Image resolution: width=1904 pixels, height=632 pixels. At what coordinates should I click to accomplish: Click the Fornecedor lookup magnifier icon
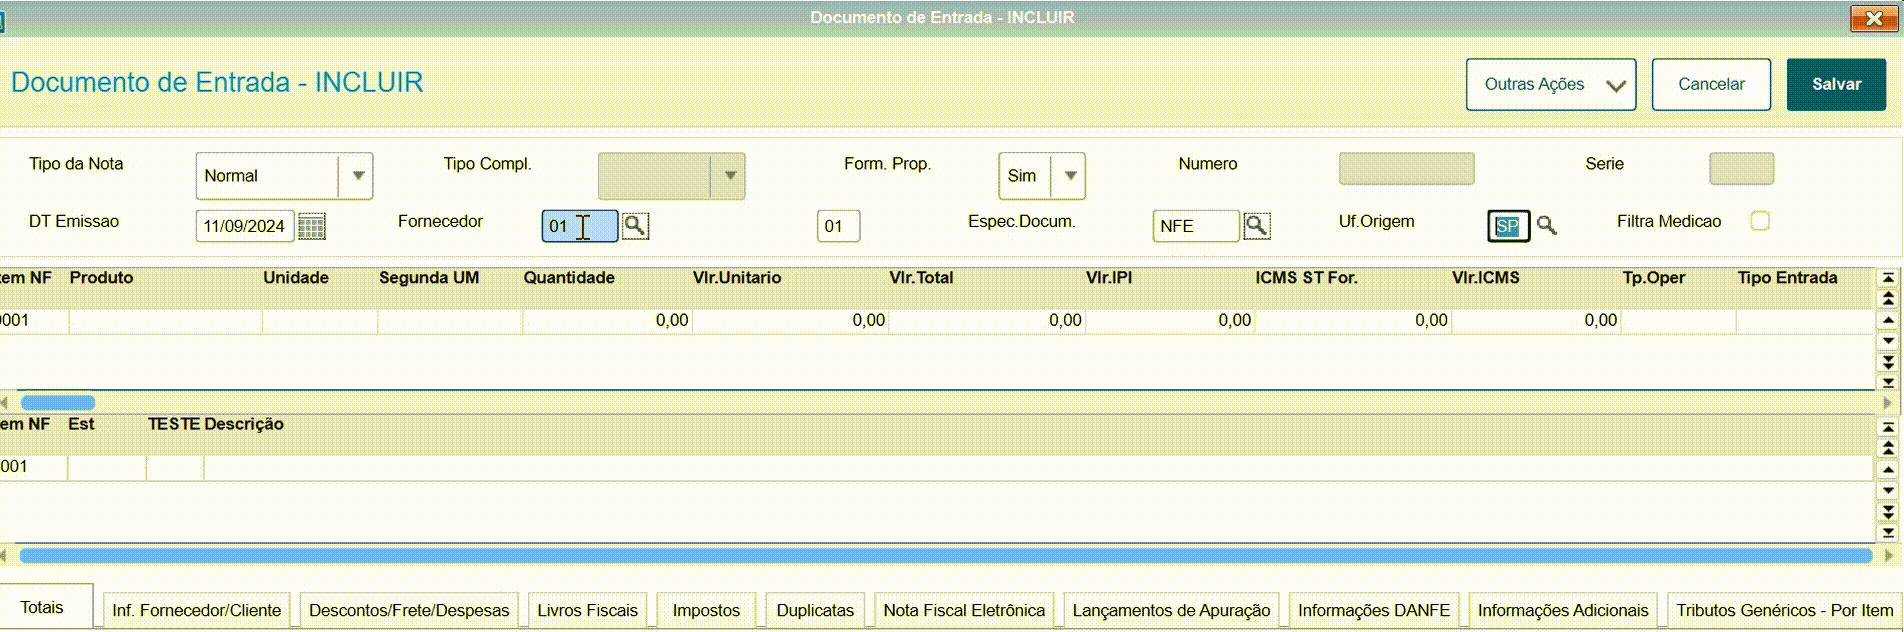click(x=635, y=225)
